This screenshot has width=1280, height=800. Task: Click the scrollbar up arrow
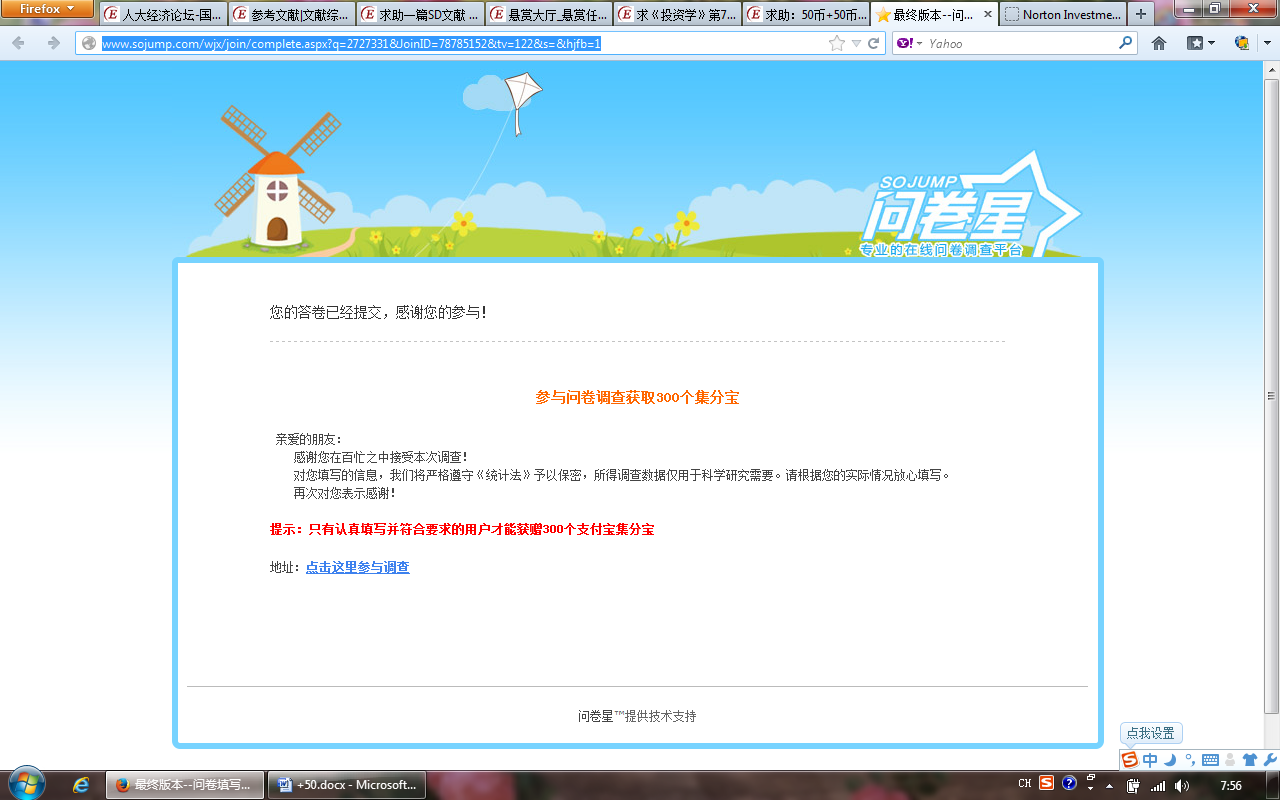[1271, 69]
